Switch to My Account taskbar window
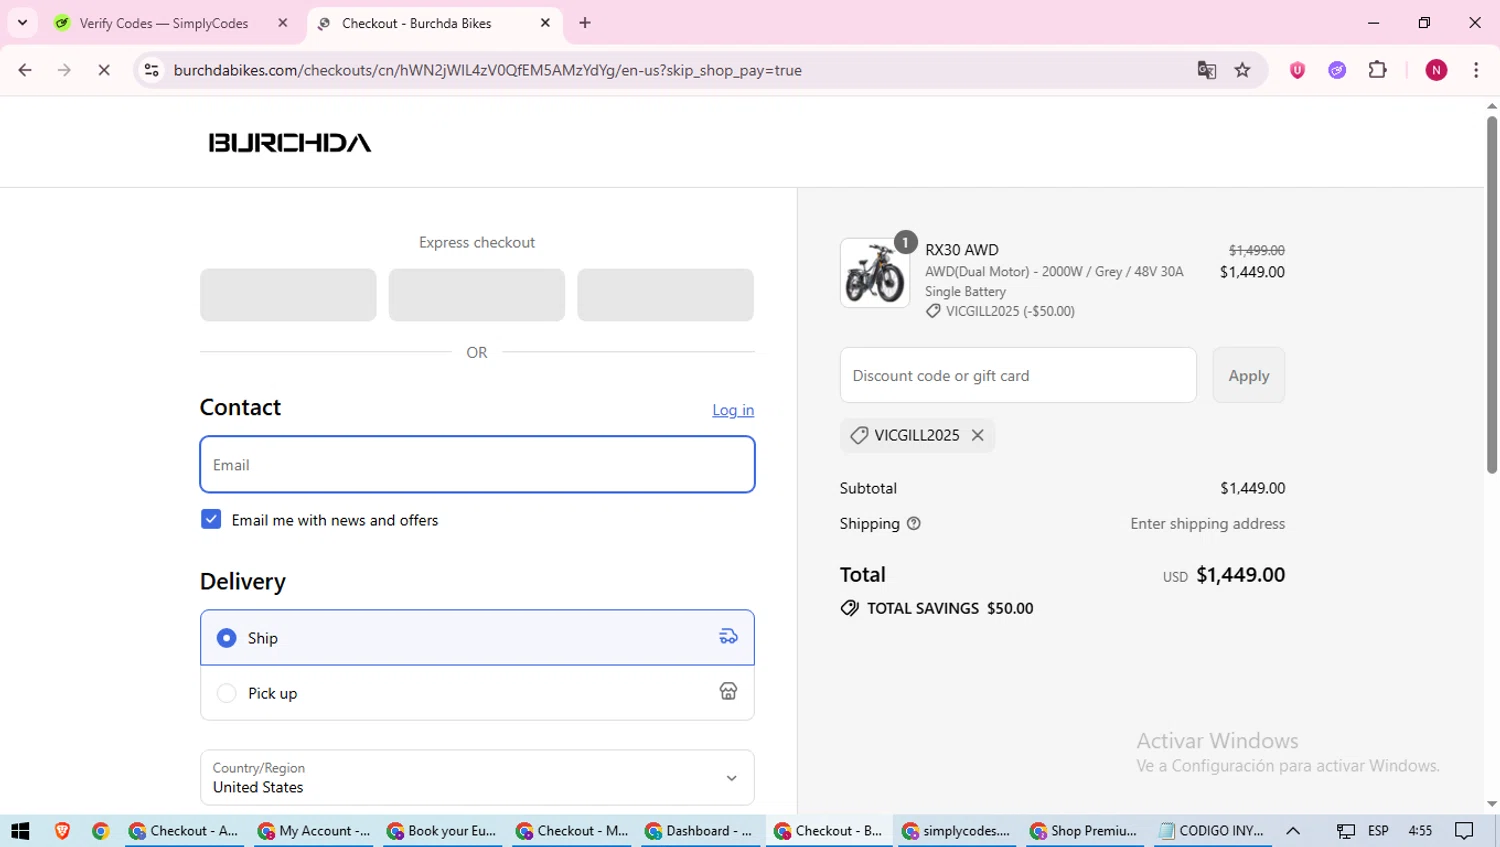1500x847 pixels. (313, 831)
